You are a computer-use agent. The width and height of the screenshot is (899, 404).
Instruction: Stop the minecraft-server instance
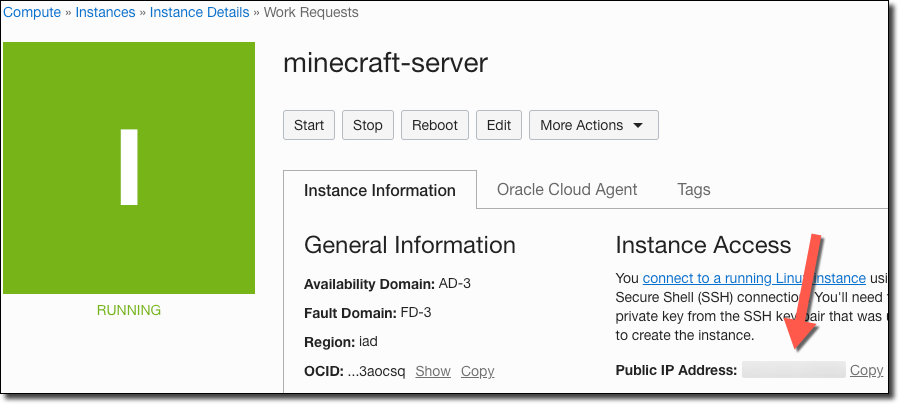(368, 125)
